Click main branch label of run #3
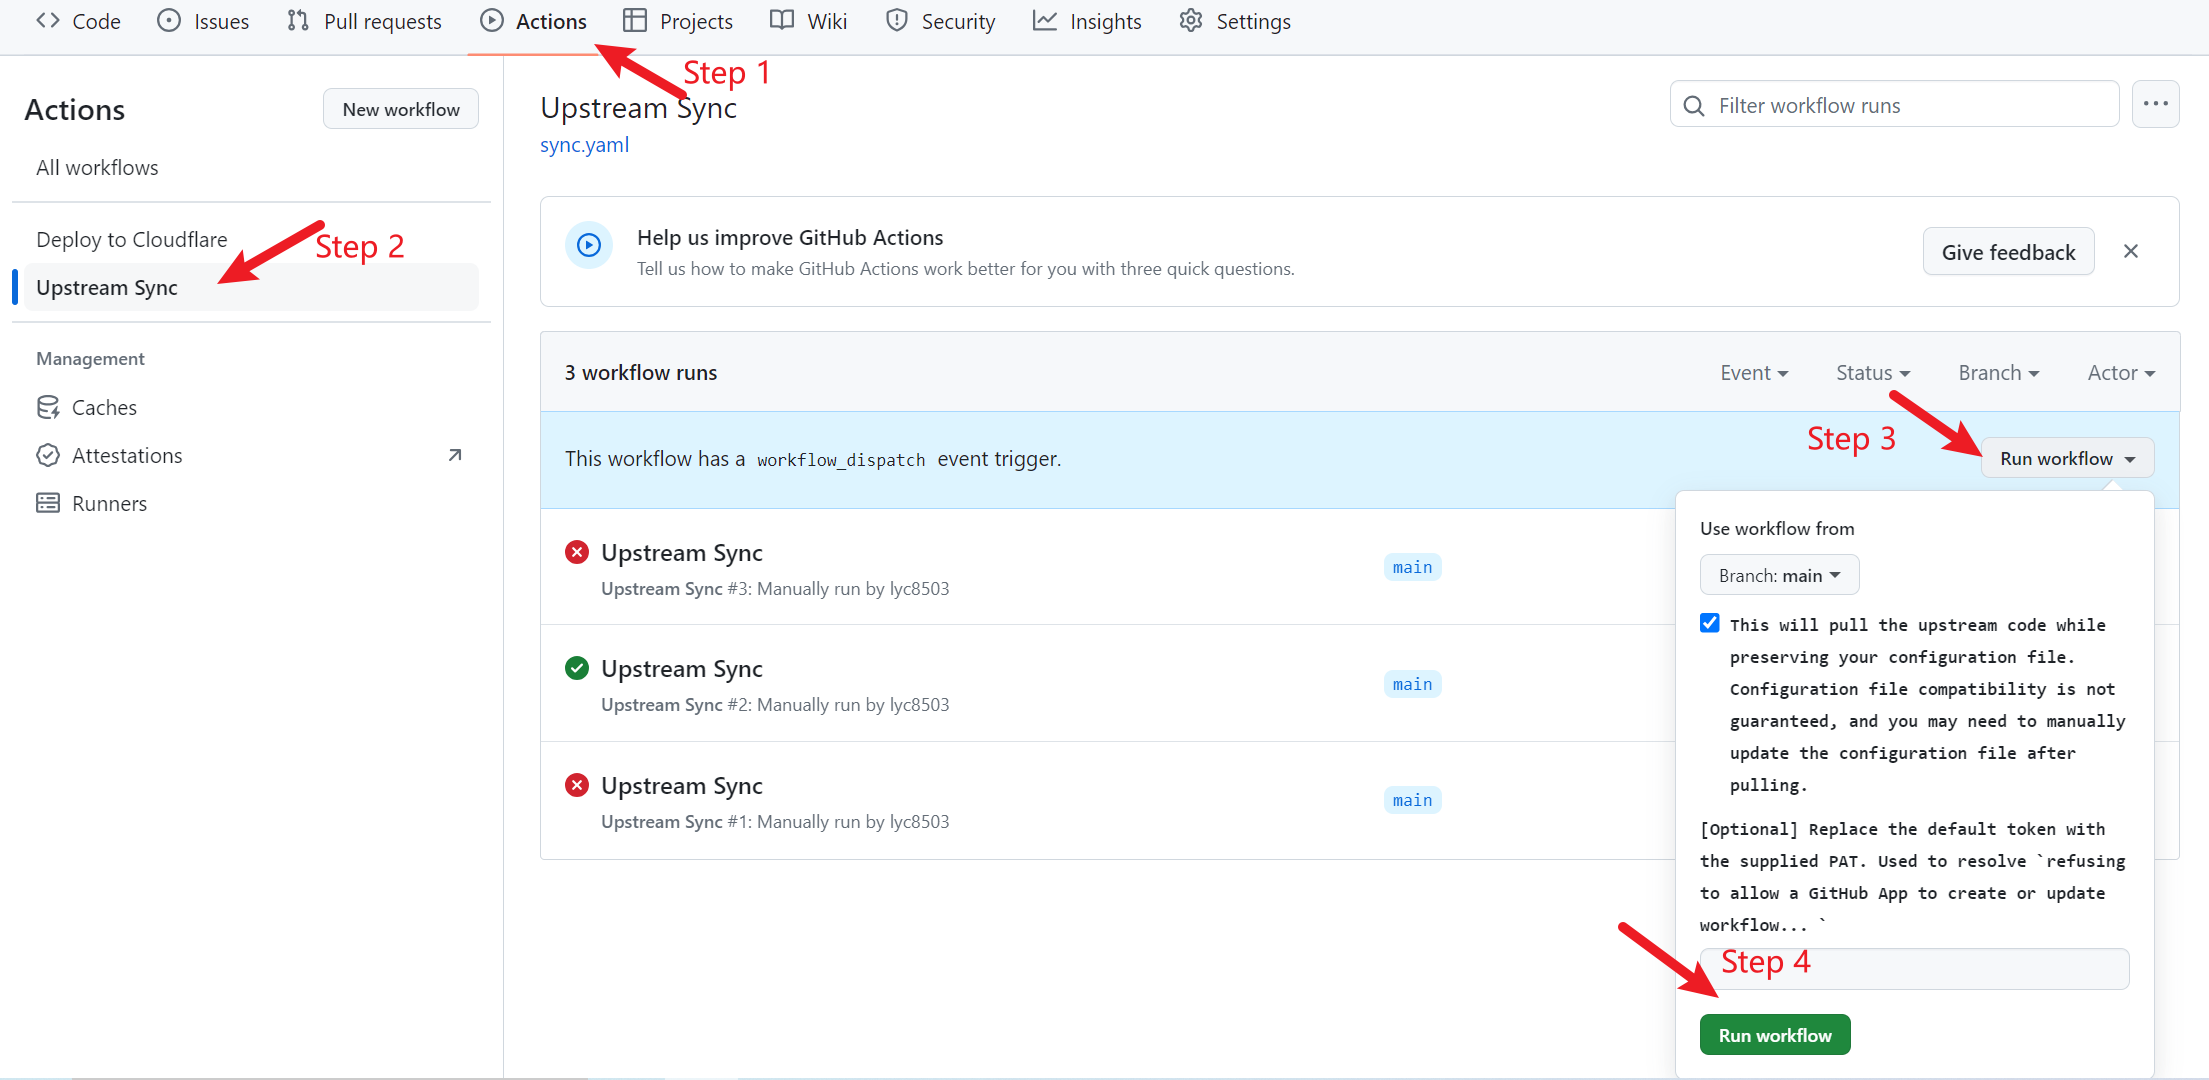 pos(1412,567)
